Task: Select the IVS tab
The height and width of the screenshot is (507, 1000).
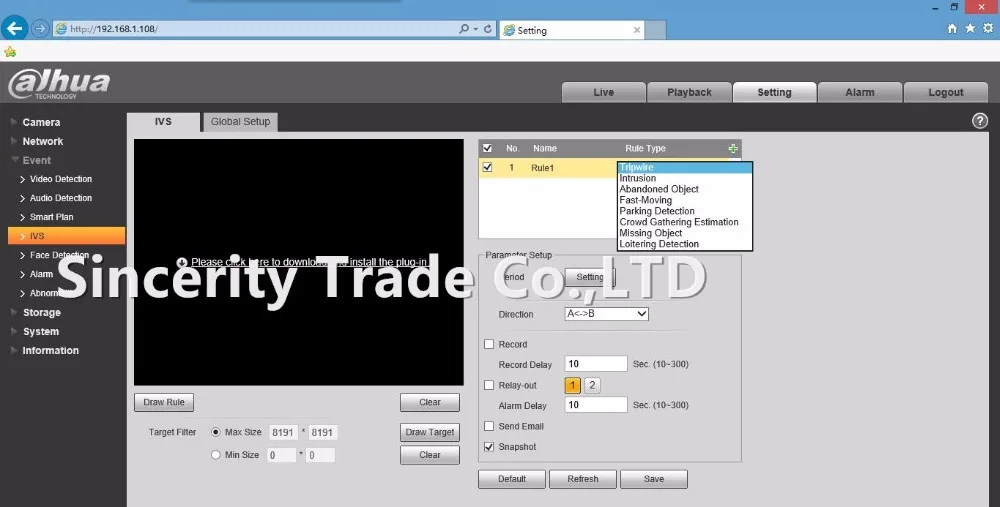Action: tap(163, 122)
